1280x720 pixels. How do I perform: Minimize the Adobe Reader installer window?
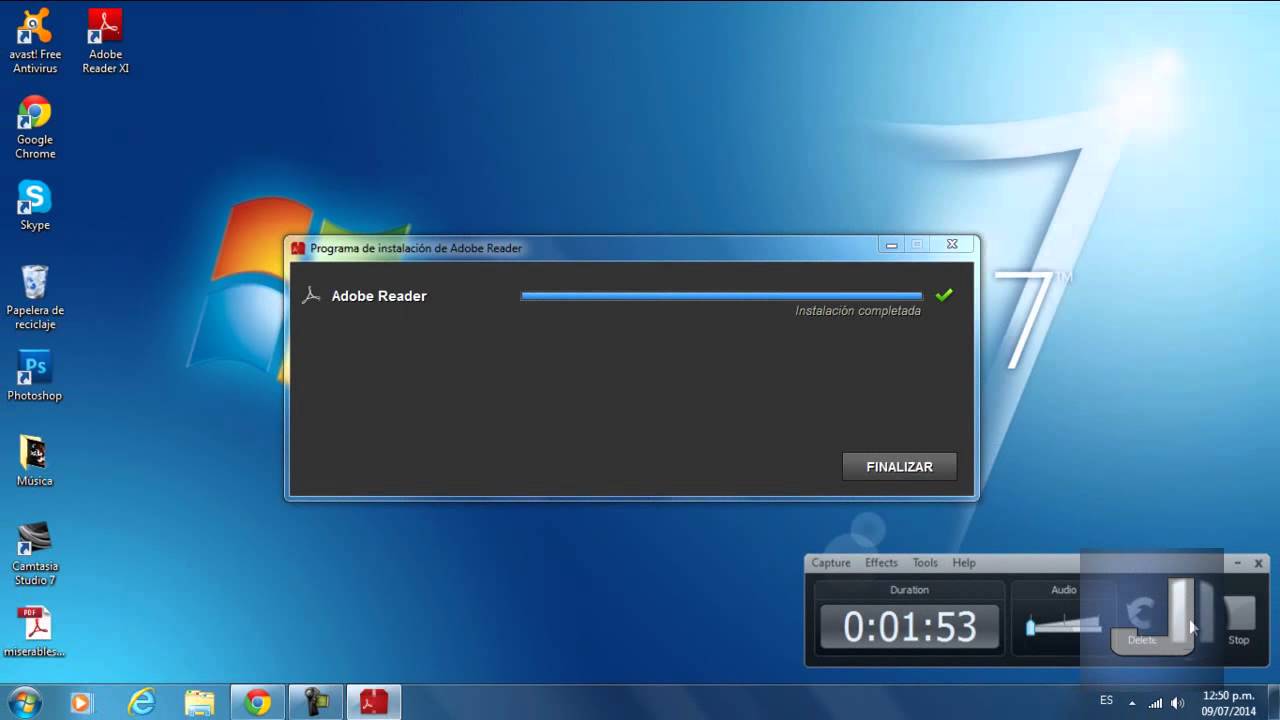(892, 244)
